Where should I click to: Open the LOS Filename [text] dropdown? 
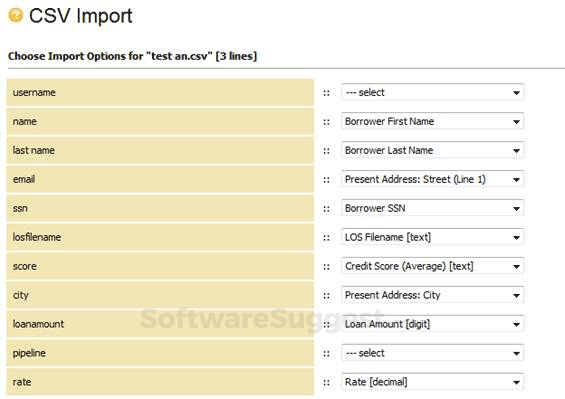click(x=432, y=237)
